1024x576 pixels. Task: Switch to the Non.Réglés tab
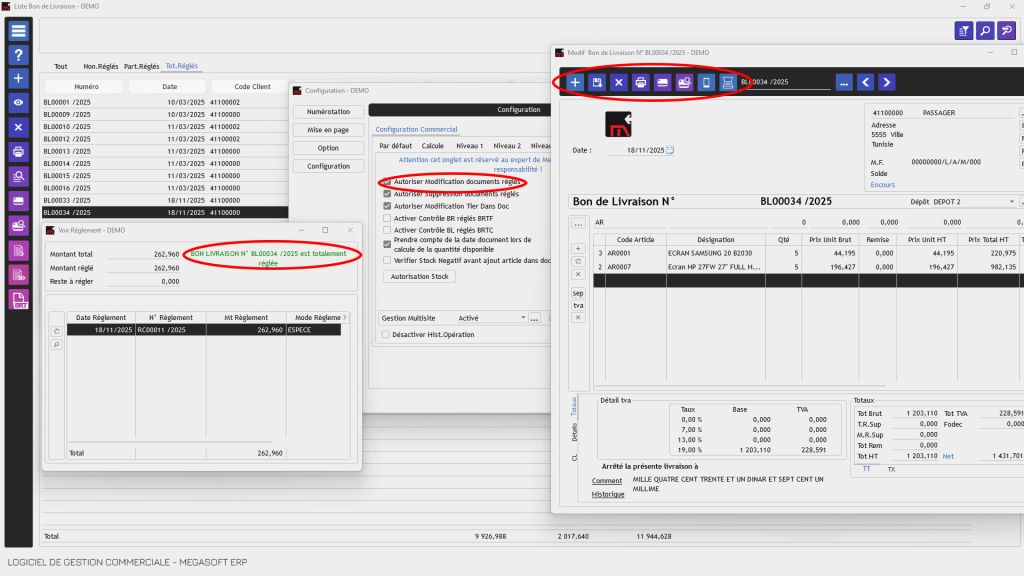[101, 66]
